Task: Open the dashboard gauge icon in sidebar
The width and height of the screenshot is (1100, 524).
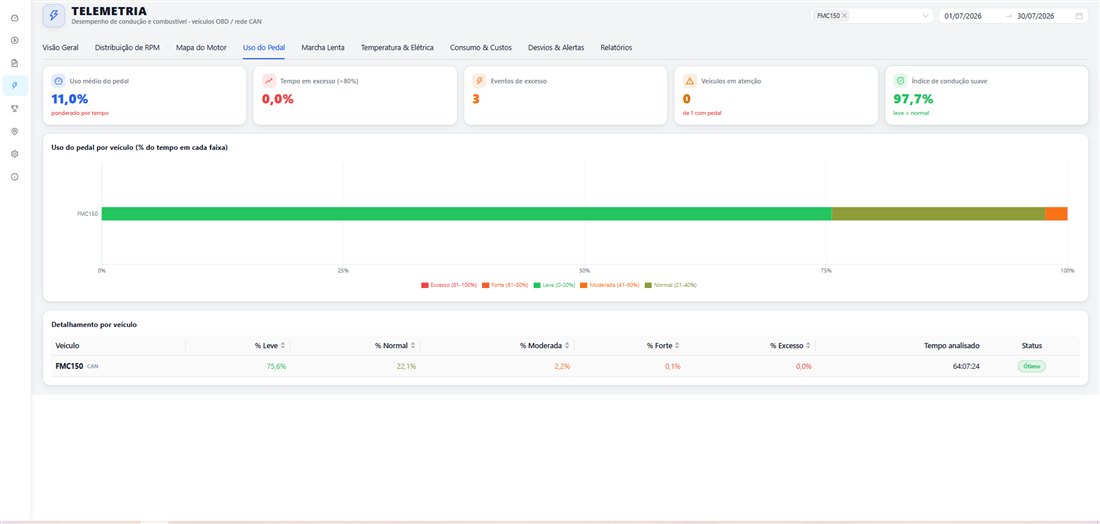Action: coord(15,18)
